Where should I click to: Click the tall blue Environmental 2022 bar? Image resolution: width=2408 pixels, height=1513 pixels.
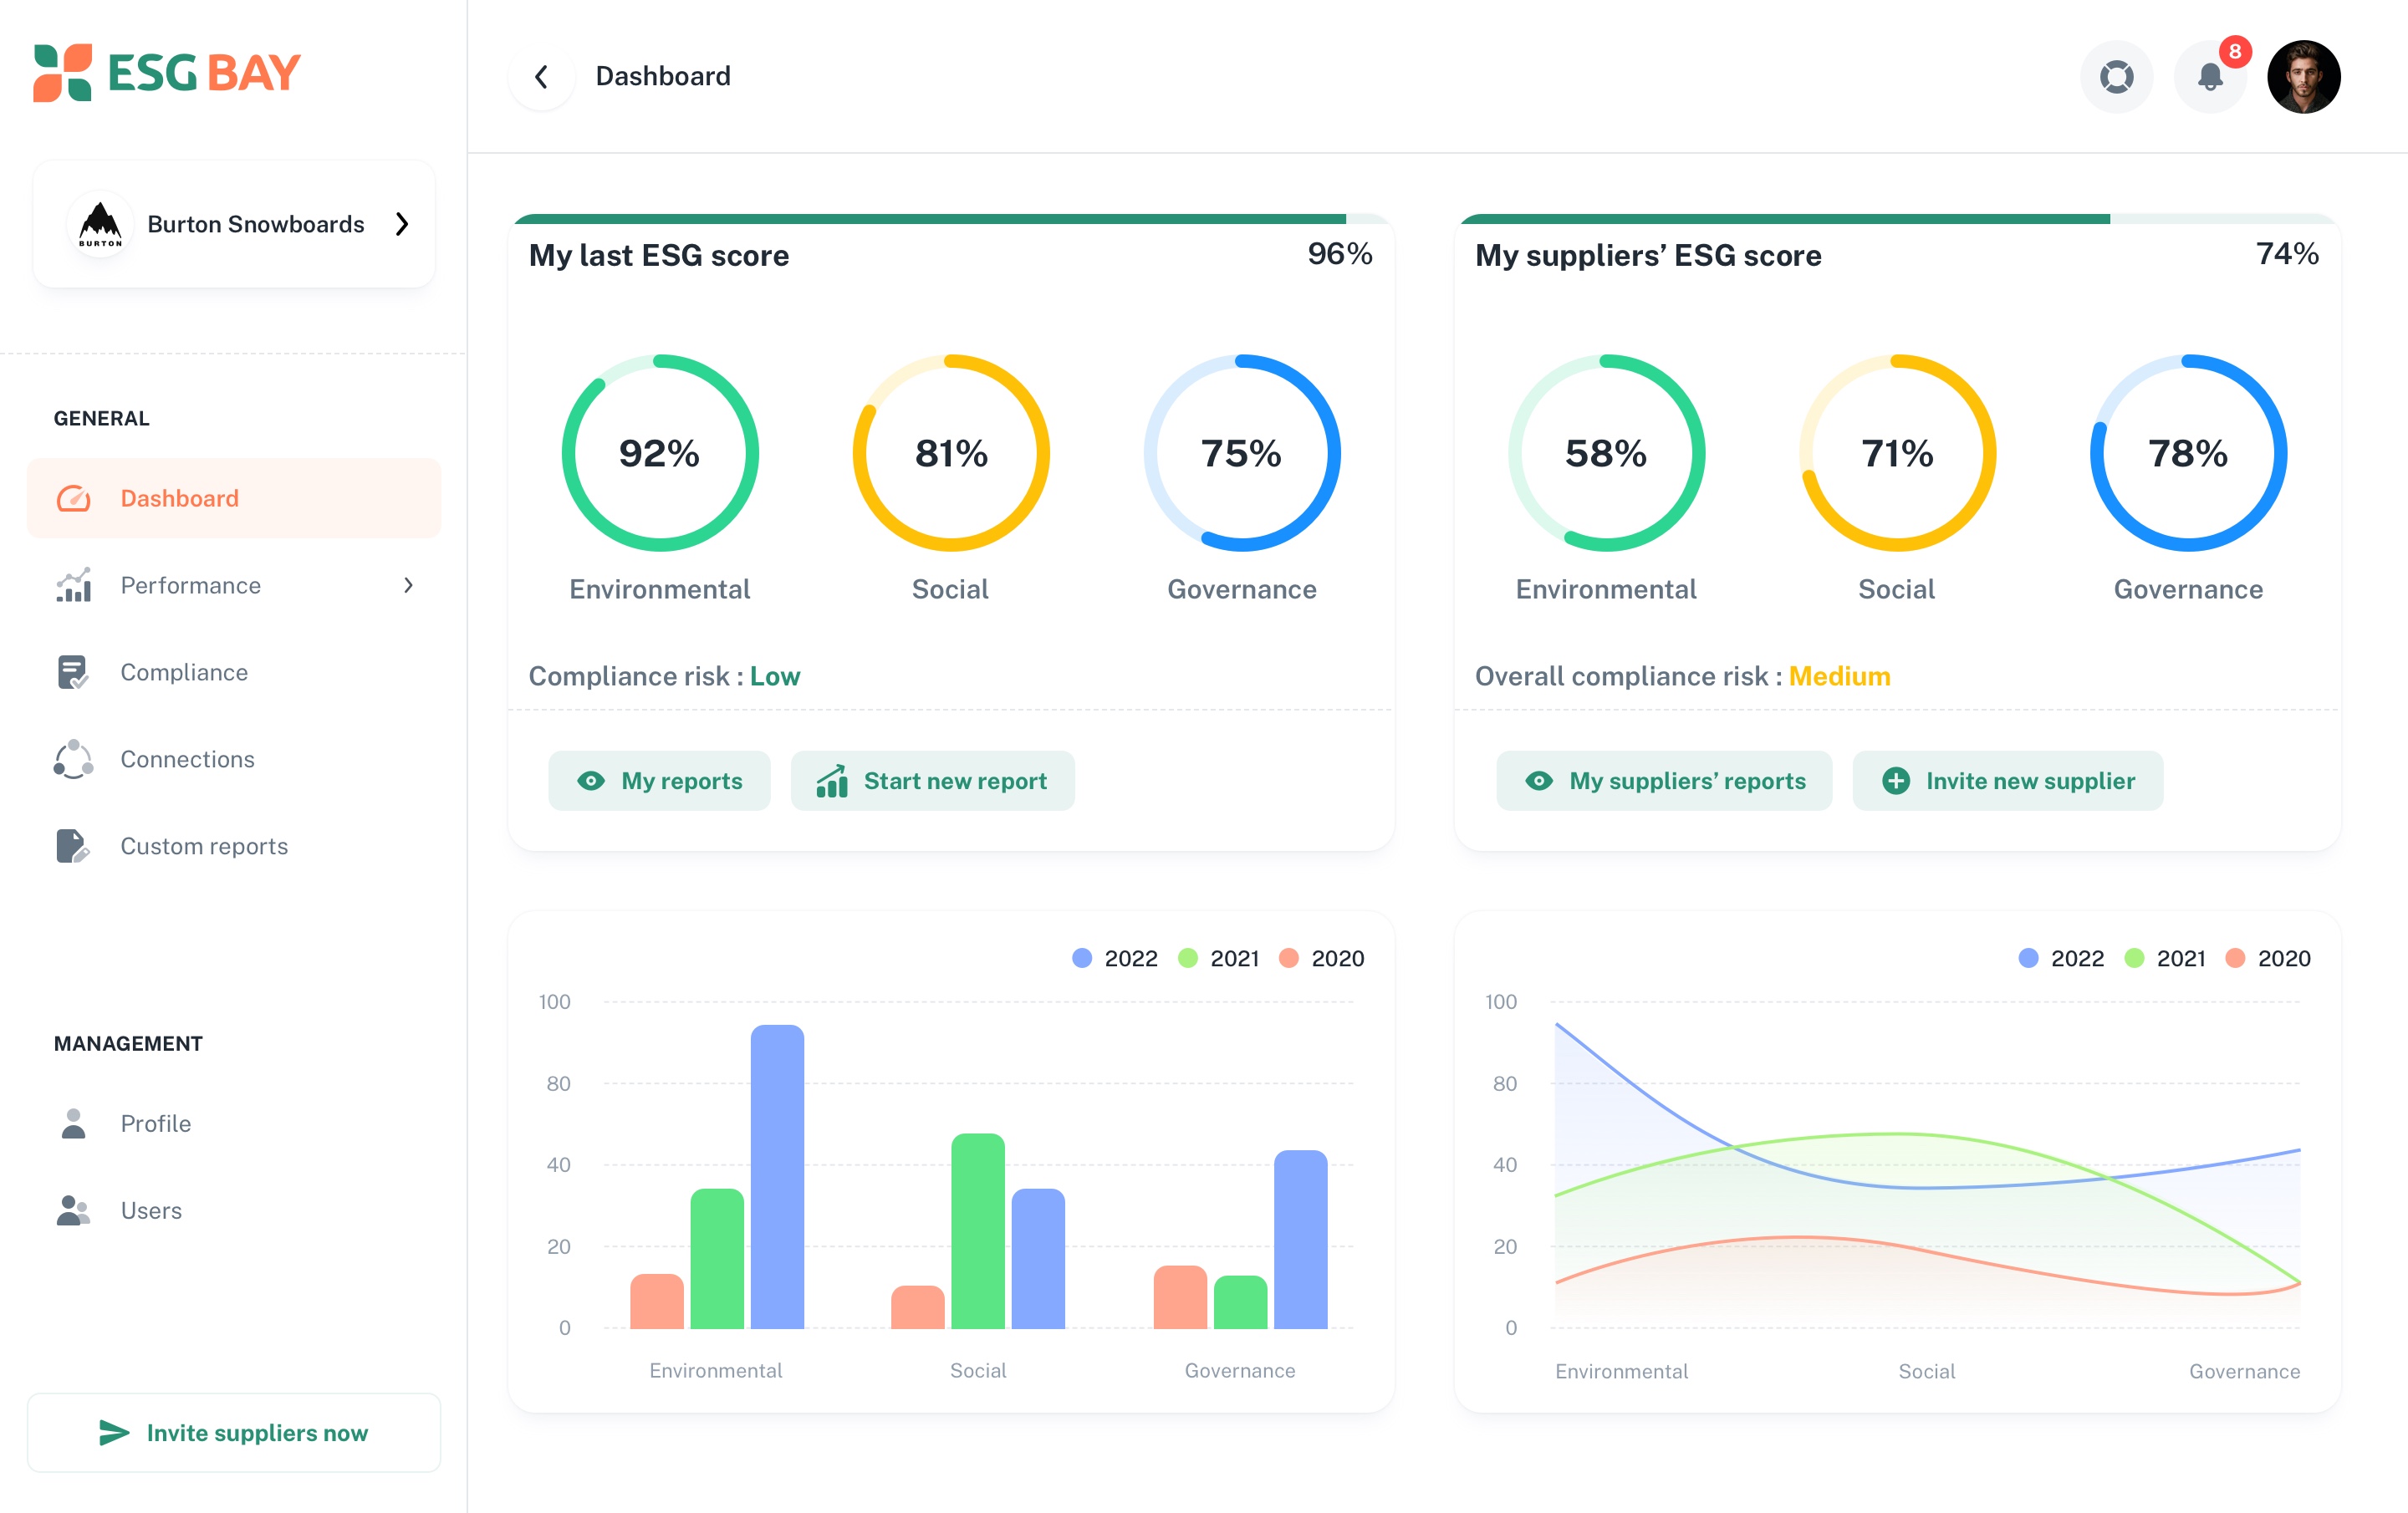777,1177
